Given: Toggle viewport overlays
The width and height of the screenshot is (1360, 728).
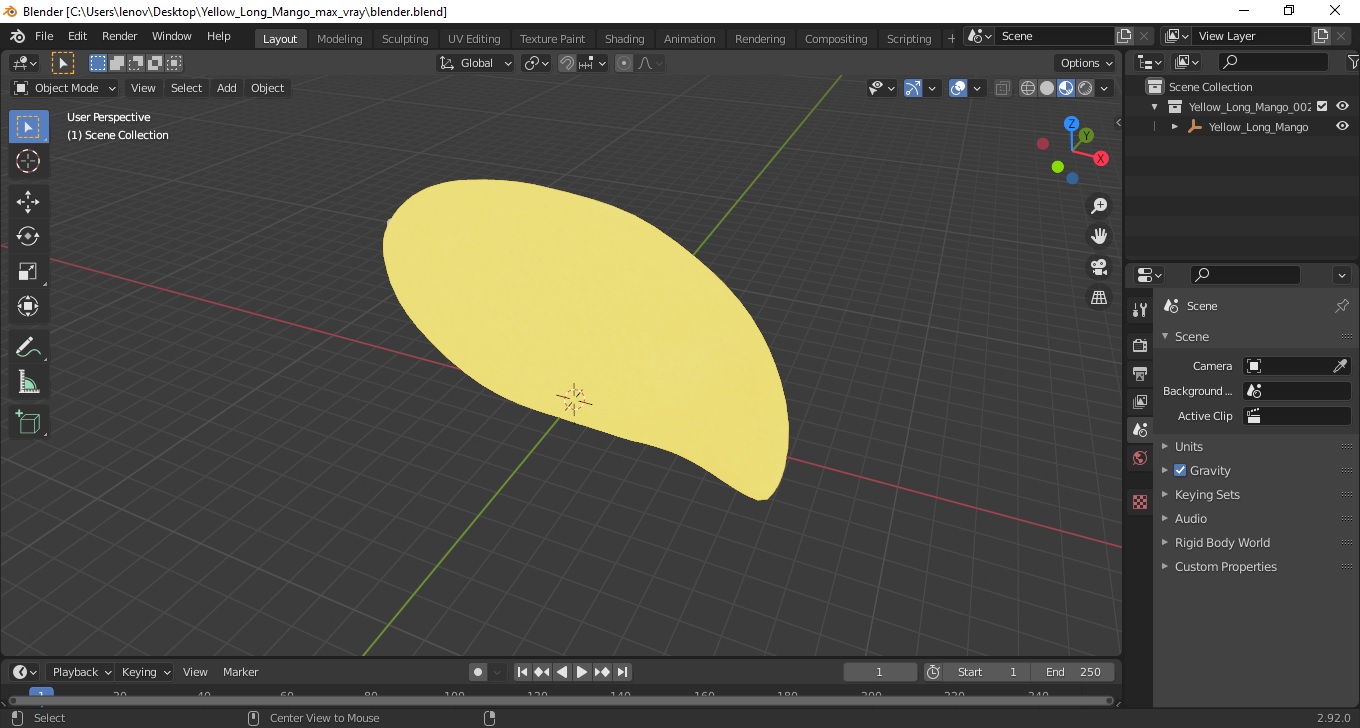Looking at the screenshot, I should tap(958, 88).
